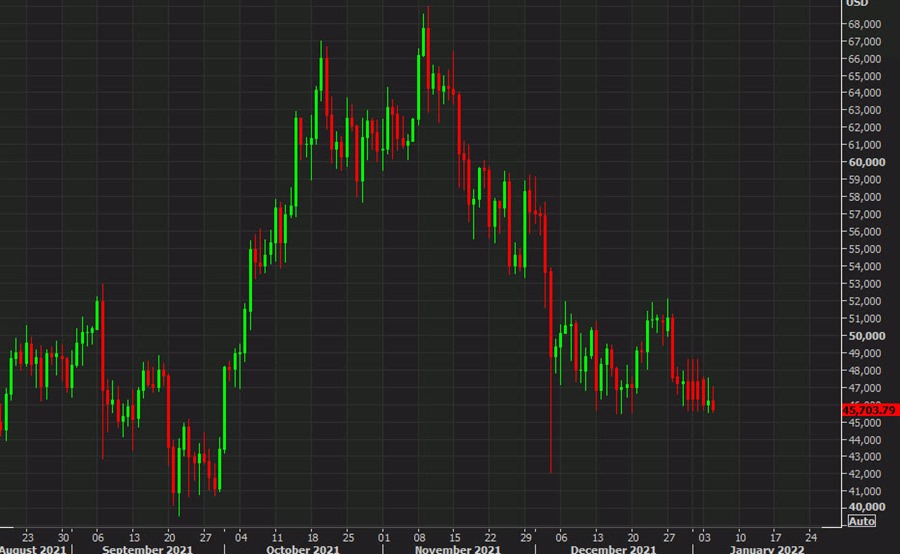Click the 40,000 price axis label
The image size is (900, 554).
pos(865,508)
